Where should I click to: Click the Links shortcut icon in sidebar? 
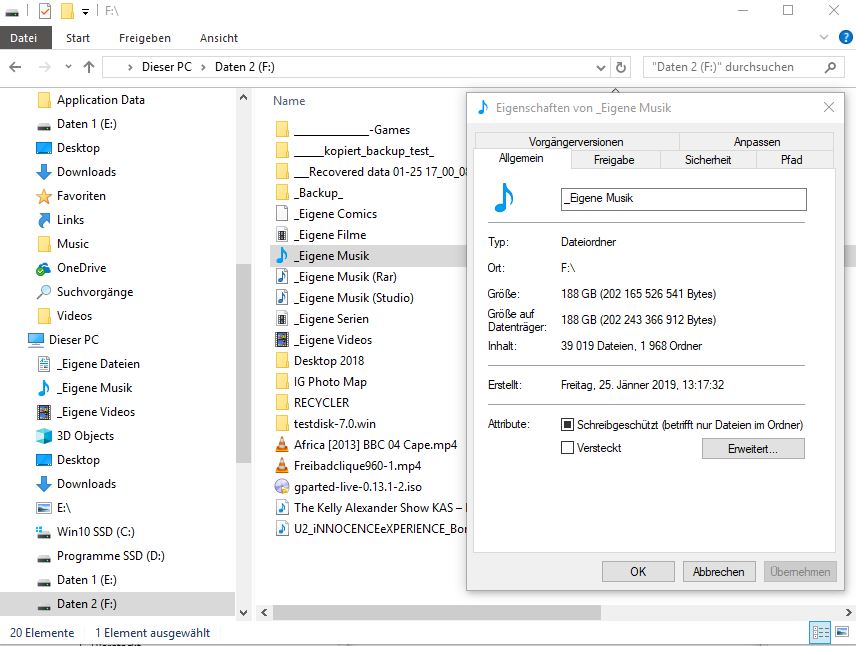[x=44, y=220]
